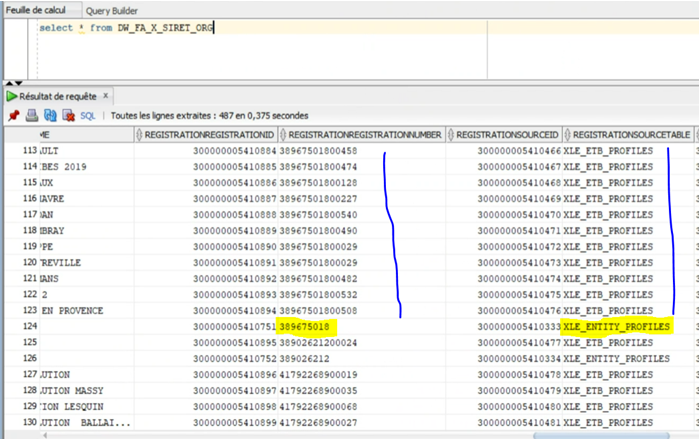
Task: Sort by REGISTRATIONSOURCETABLE column header
Action: 628,135
